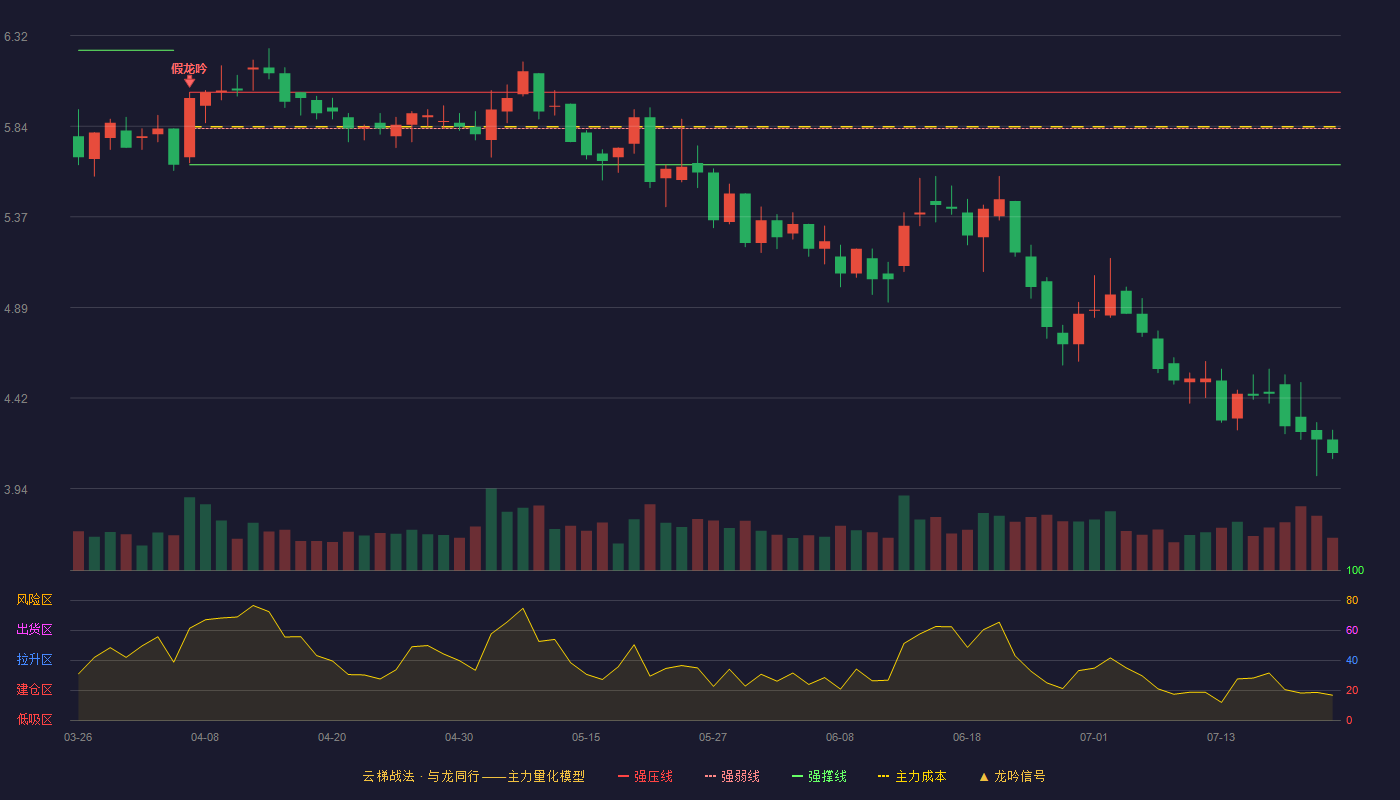Screen dimensions: 1400x800
Task: Click the 假龙吟 label text
Action: click(x=189, y=68)
